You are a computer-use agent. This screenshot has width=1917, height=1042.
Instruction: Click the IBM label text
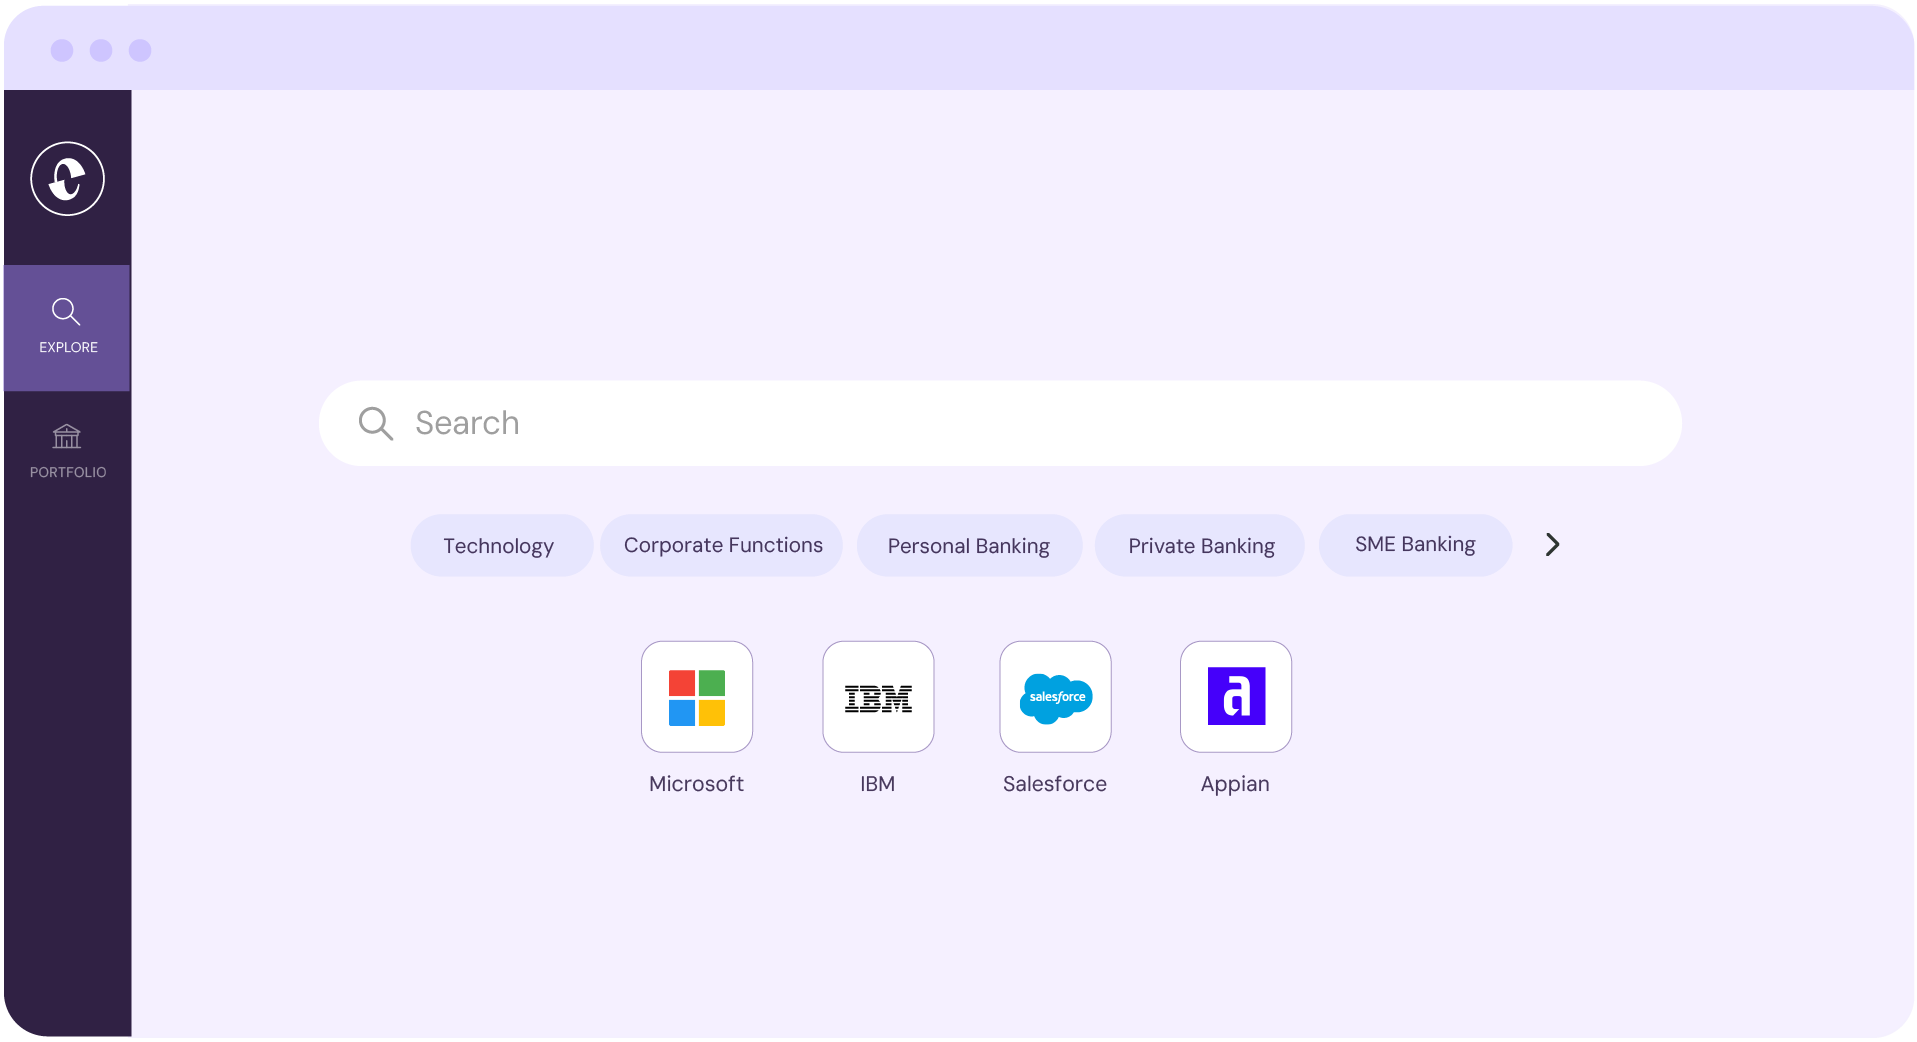point(877,784)
